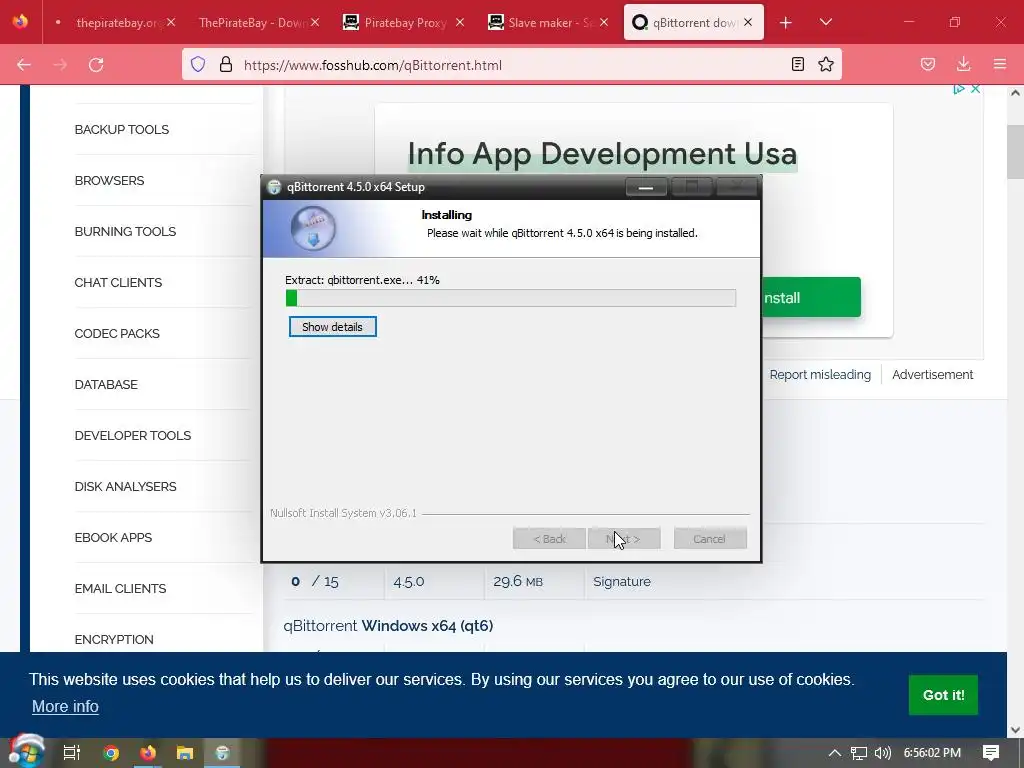Close the Piratebay Proxy tab
The height and width of the screenshot is (768, 1024).
pos(460,22)
